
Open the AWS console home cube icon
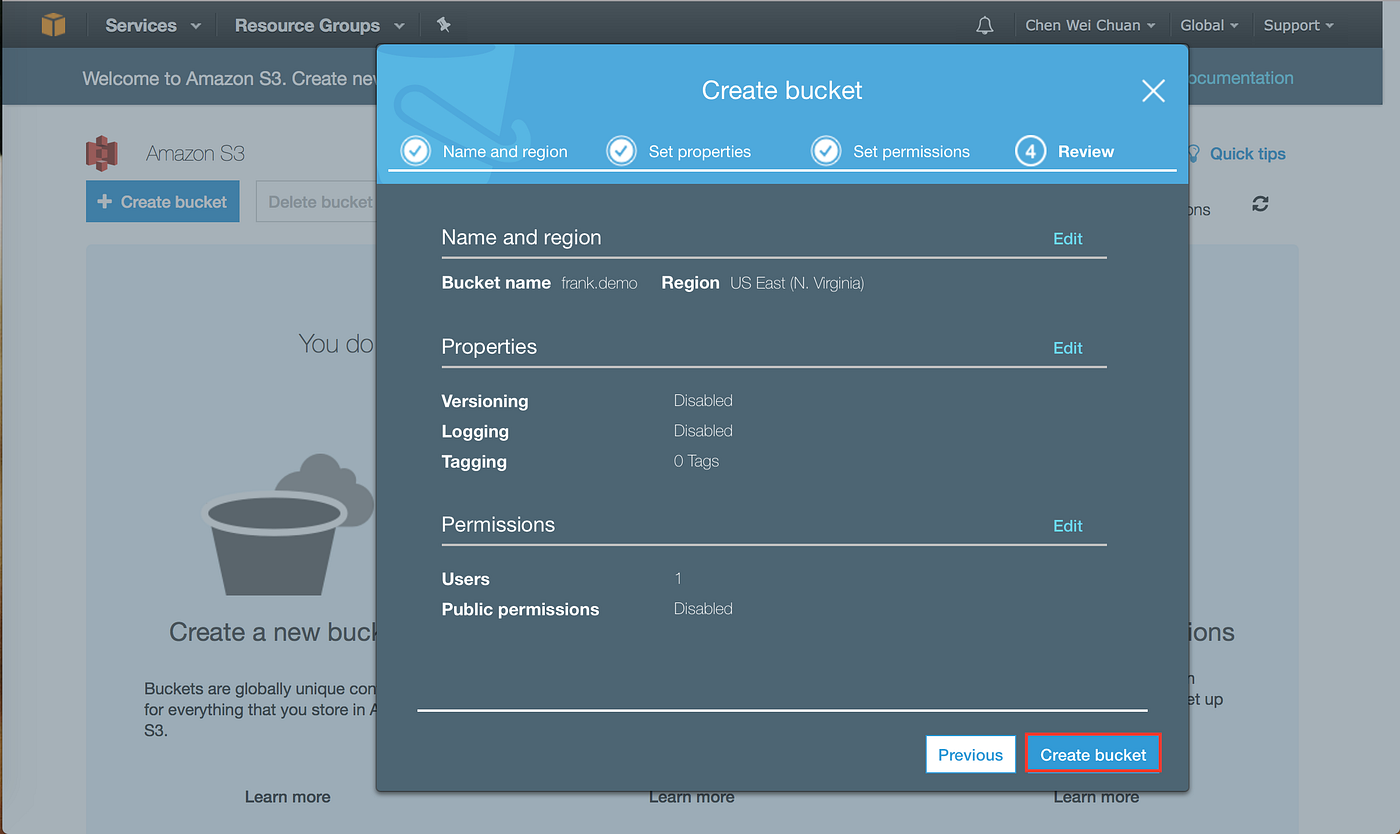[x=53, y=25]
